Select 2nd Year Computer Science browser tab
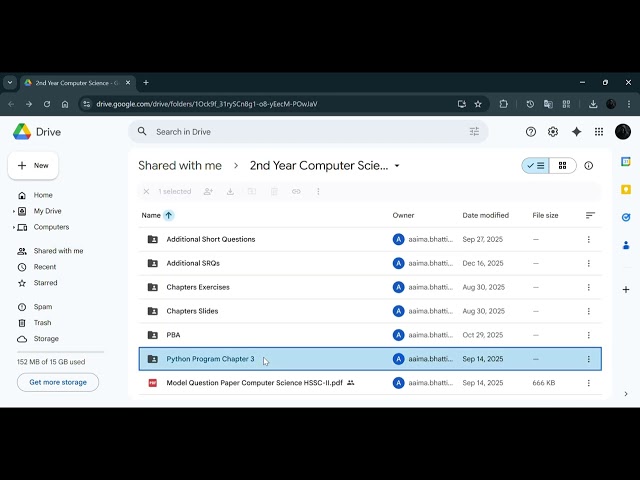640x480 pixels. point(78,83)
